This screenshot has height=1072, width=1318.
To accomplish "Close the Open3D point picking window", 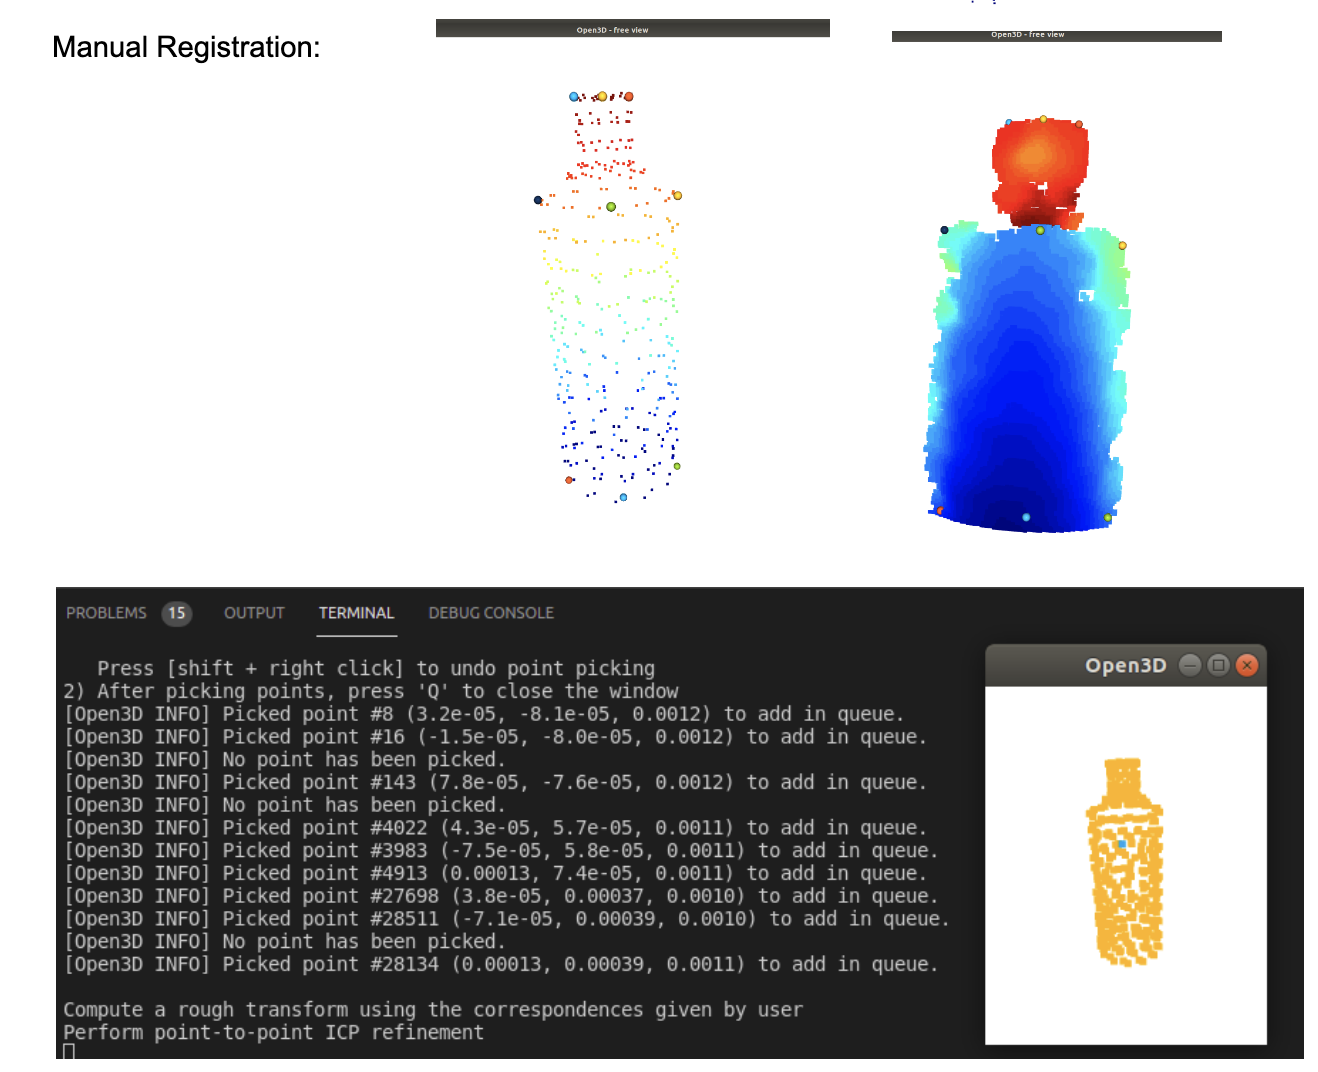I will [x=1246, y=664].
